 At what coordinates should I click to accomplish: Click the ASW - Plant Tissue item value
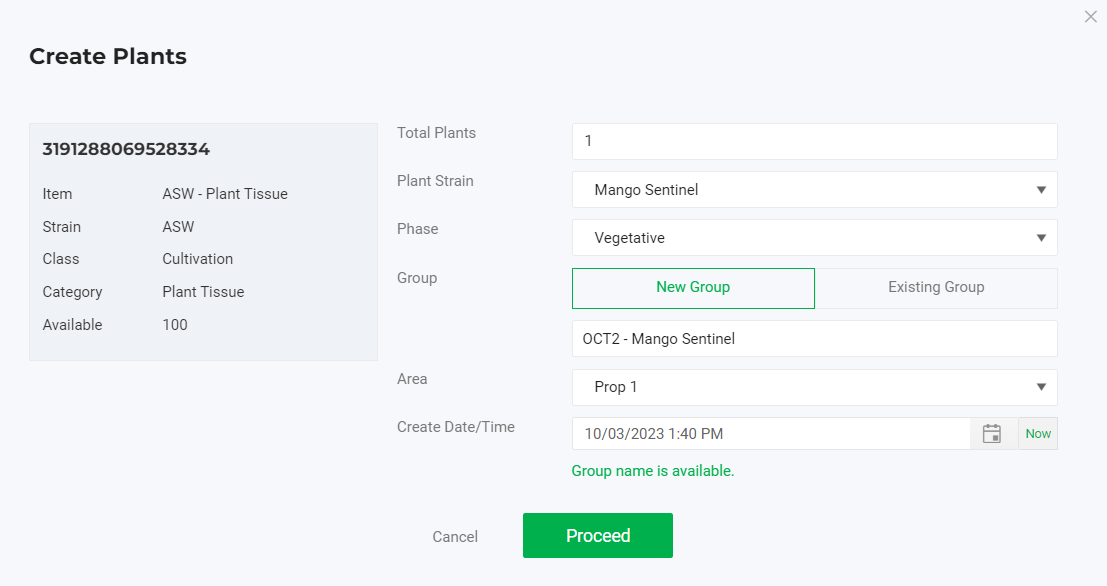tap(225, 194)
